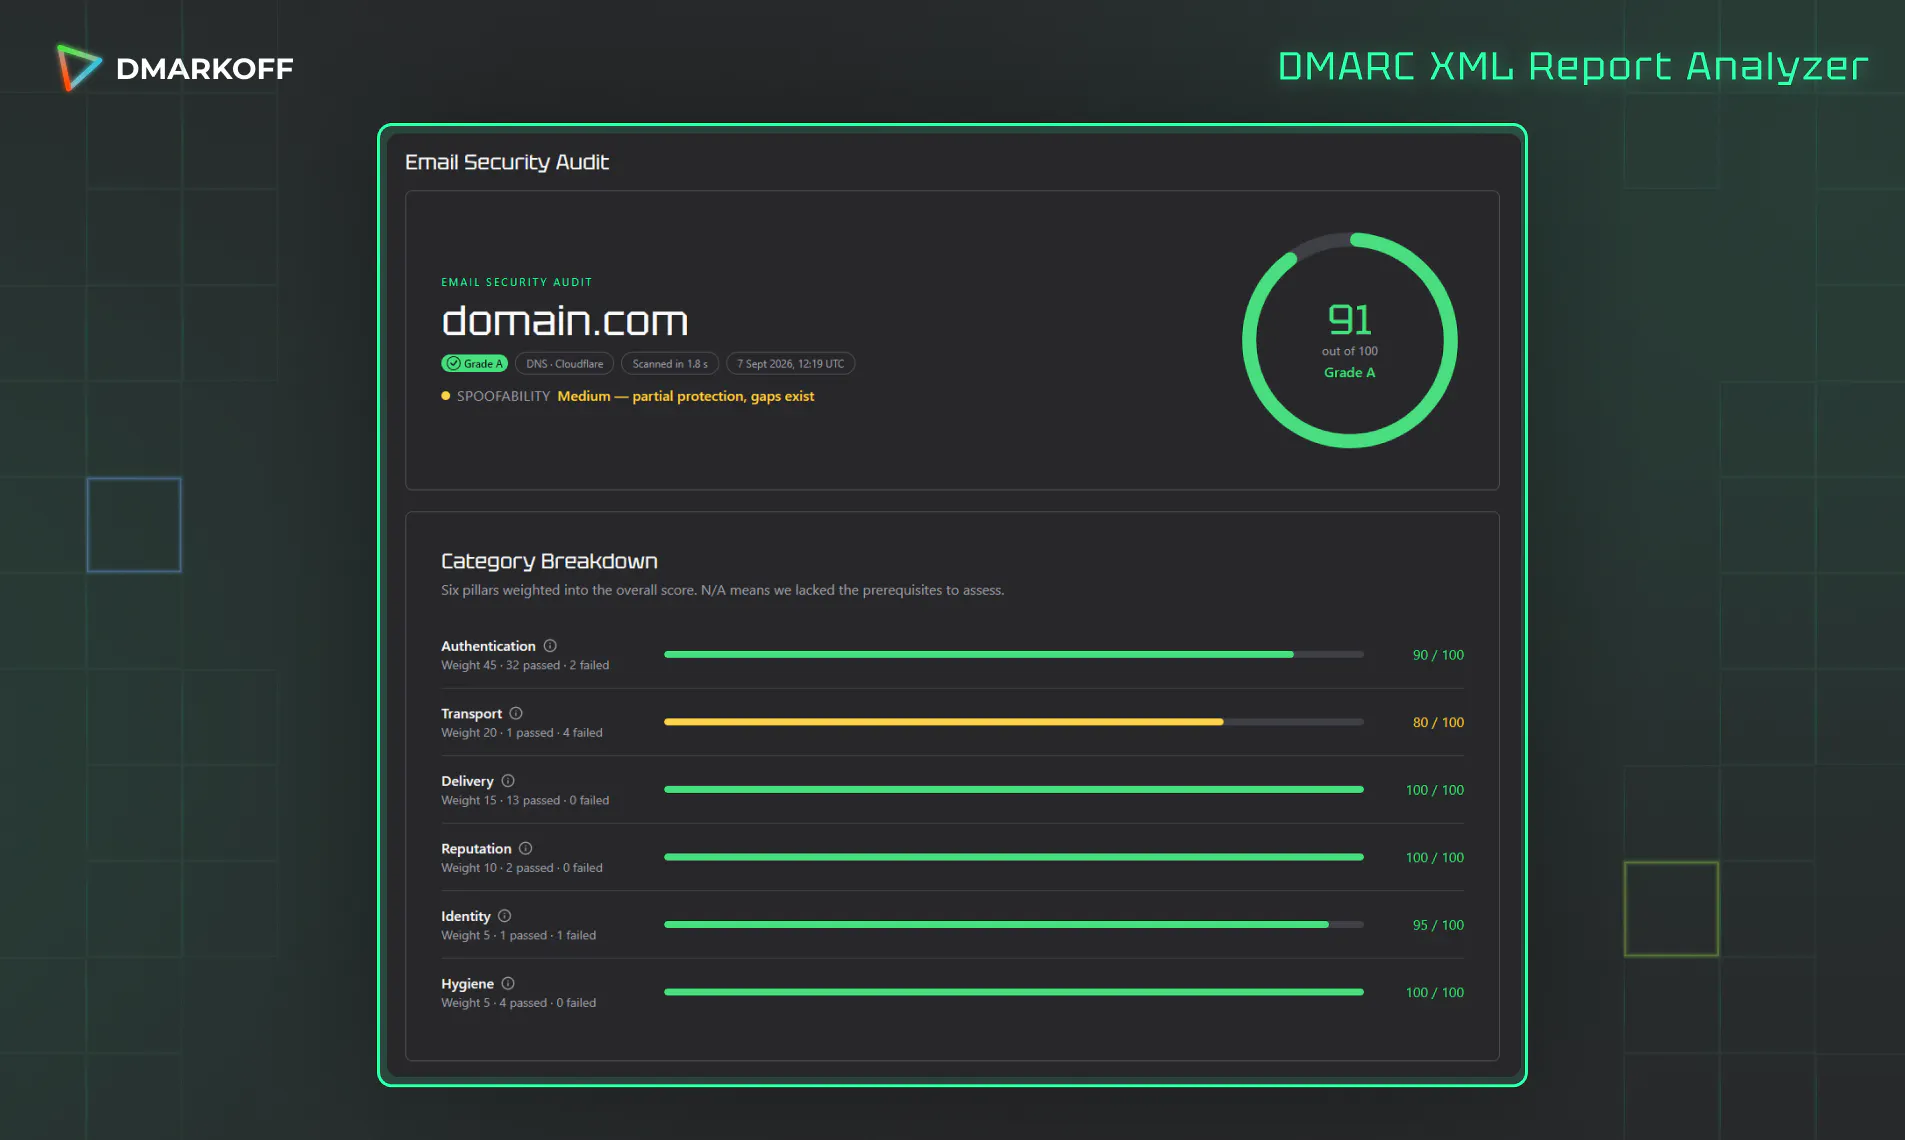
Task: Click the circular 91 score gauge
Action: click(x=1350, y=340)
